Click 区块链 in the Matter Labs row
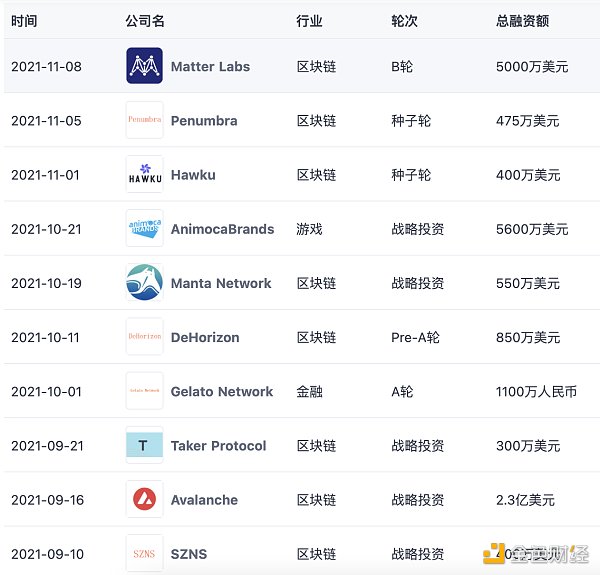 [316, 67]
